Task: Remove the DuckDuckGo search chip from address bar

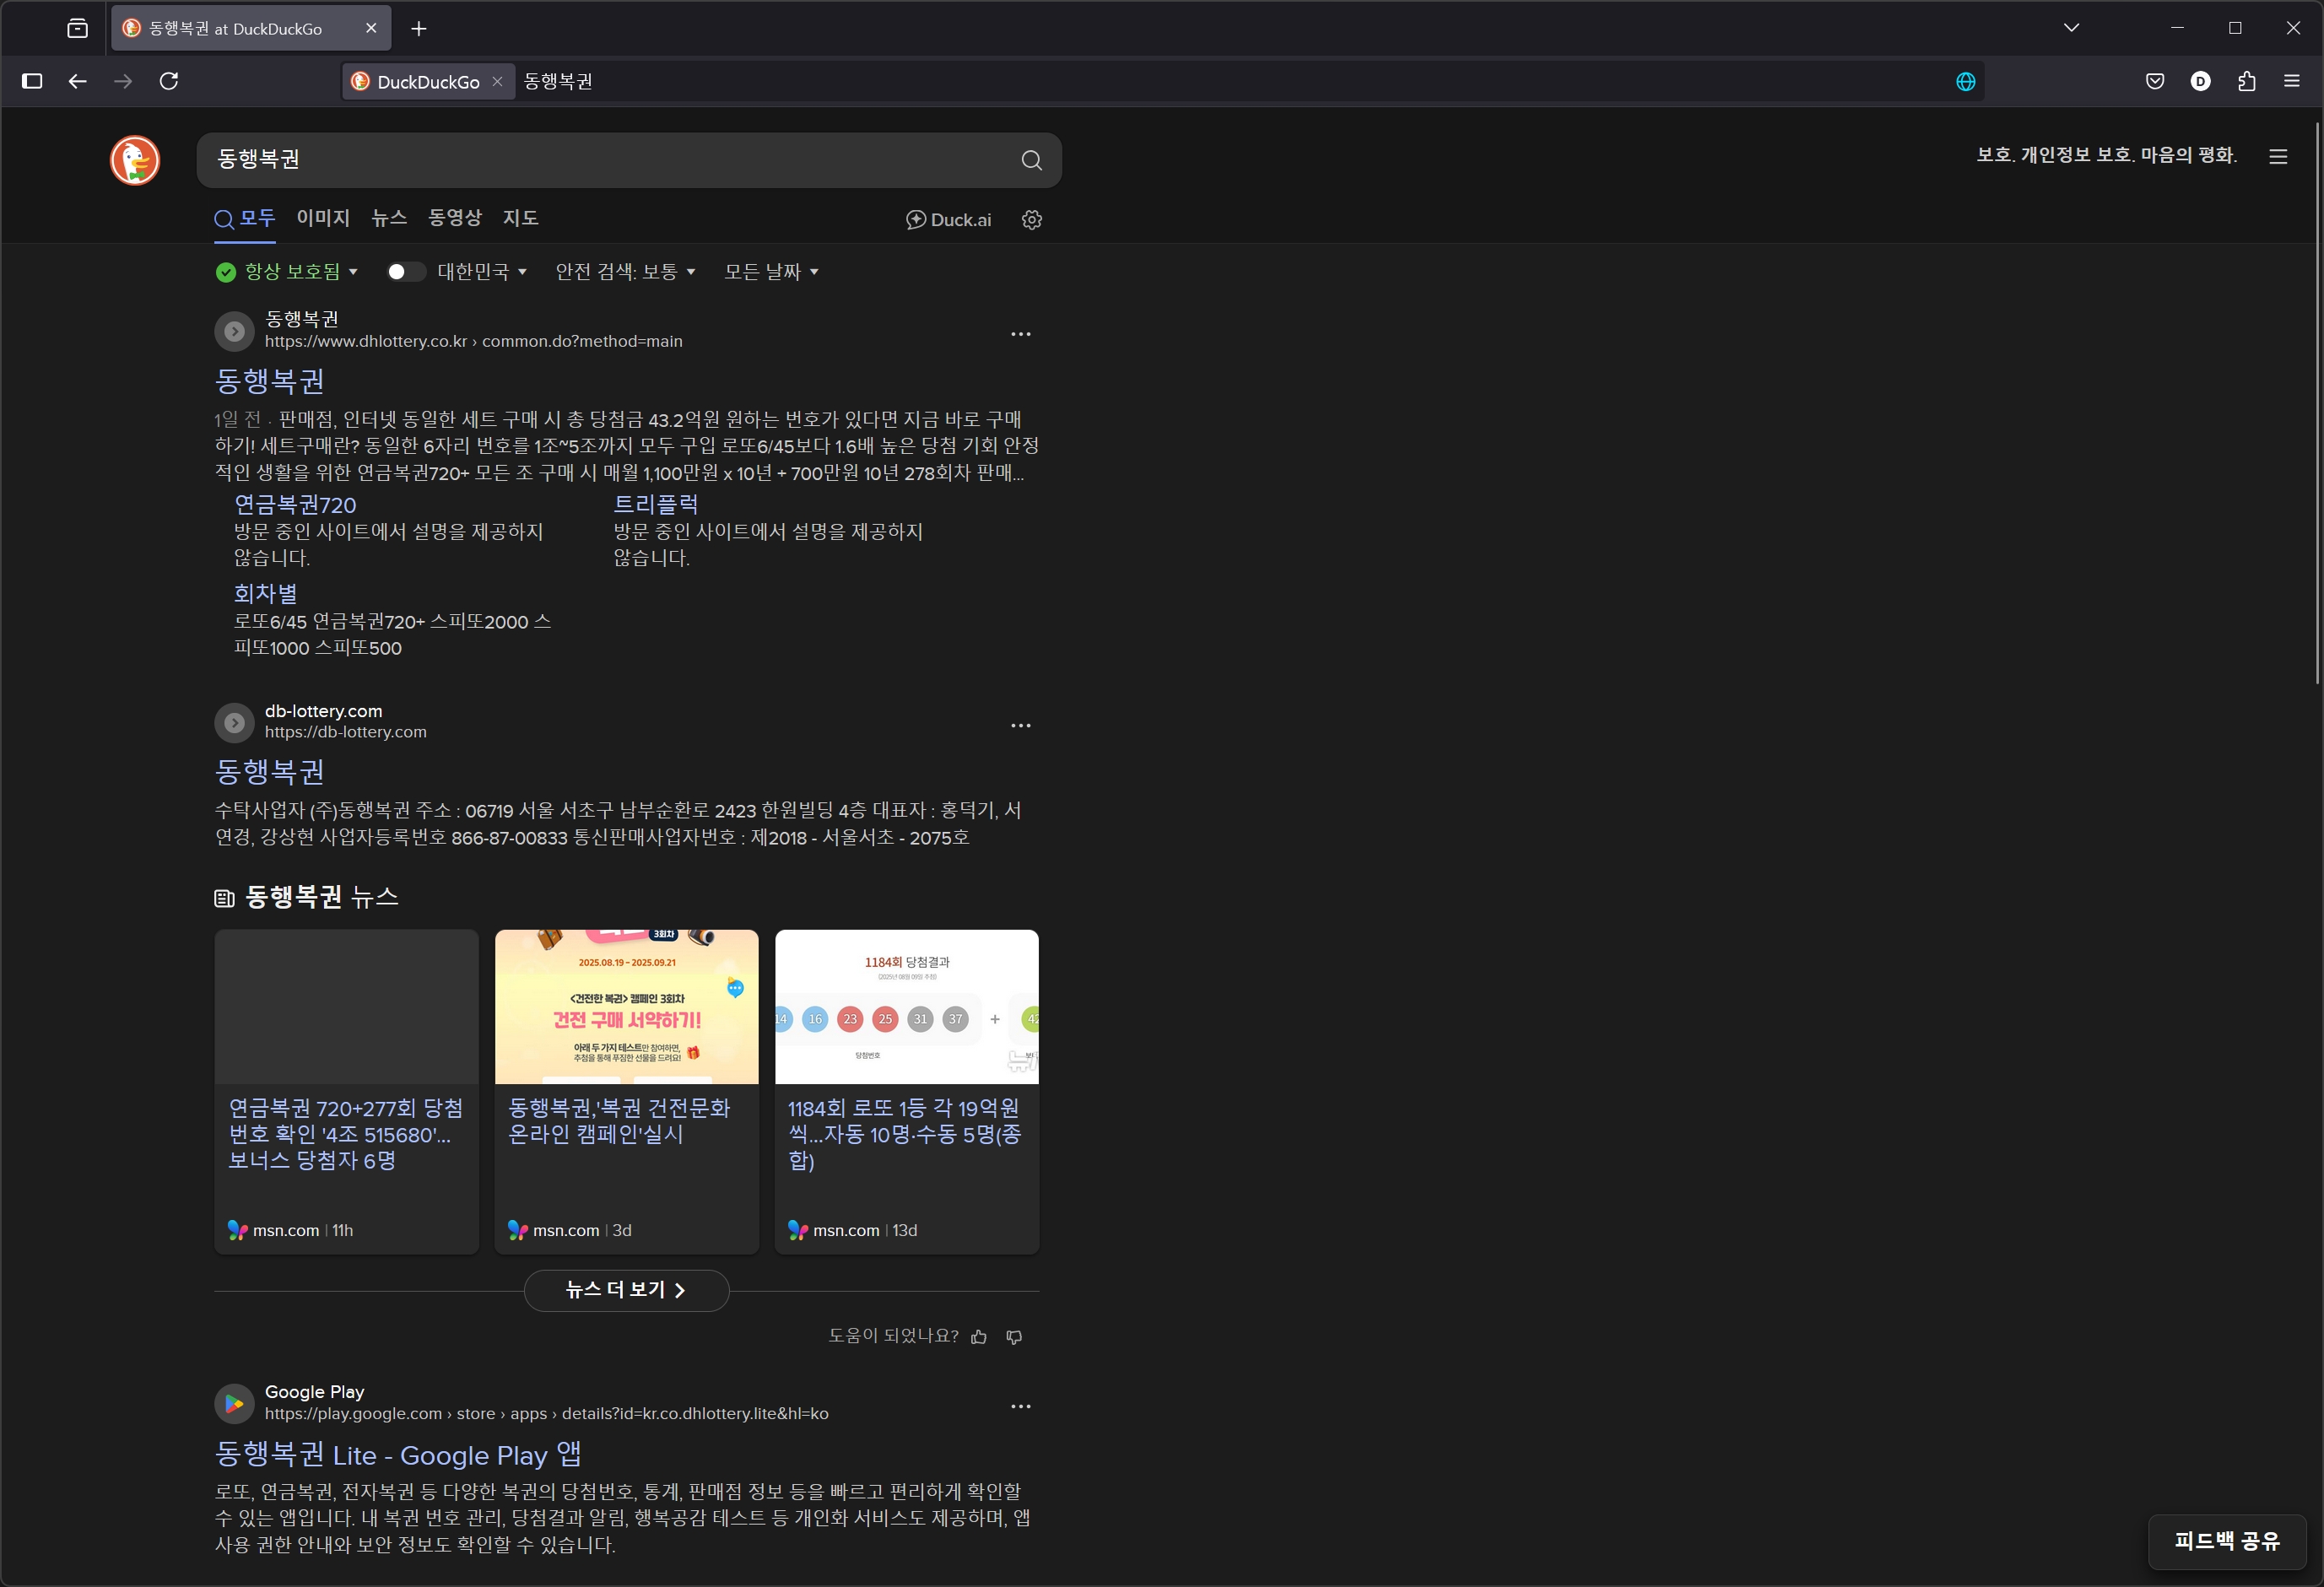Action: tap(497, 82)
